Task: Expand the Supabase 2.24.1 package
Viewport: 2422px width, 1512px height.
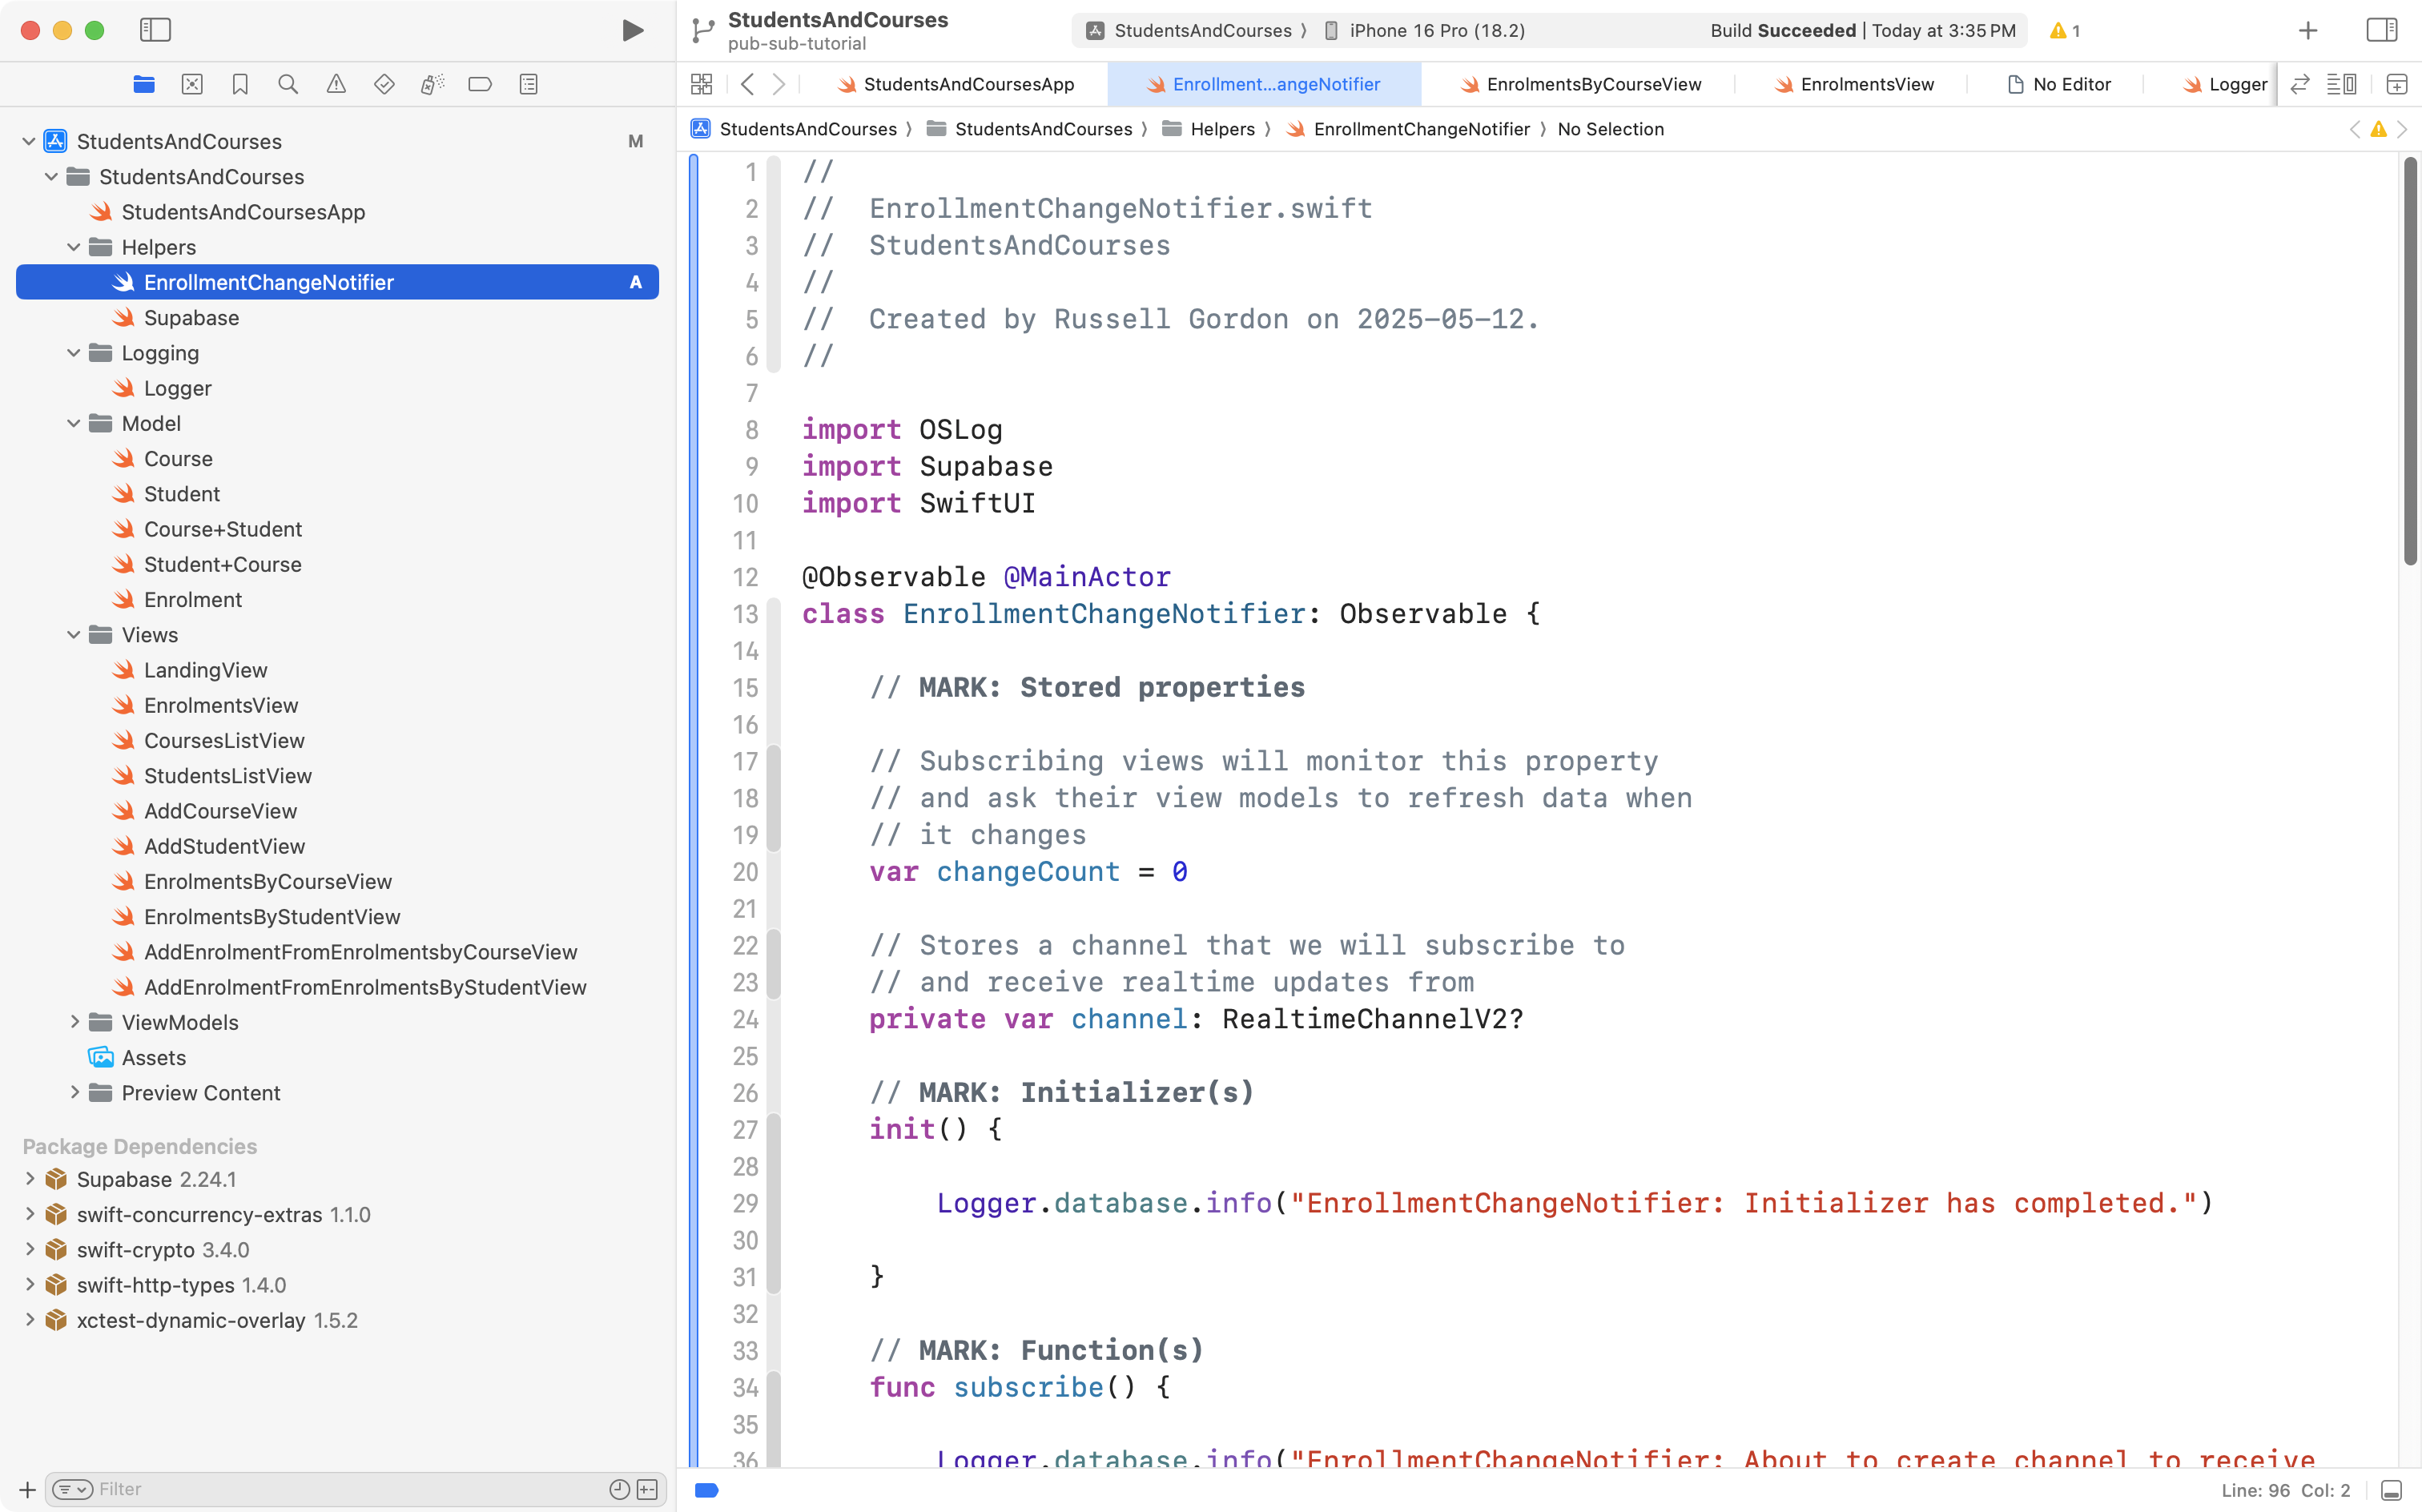Action: 30,1179
